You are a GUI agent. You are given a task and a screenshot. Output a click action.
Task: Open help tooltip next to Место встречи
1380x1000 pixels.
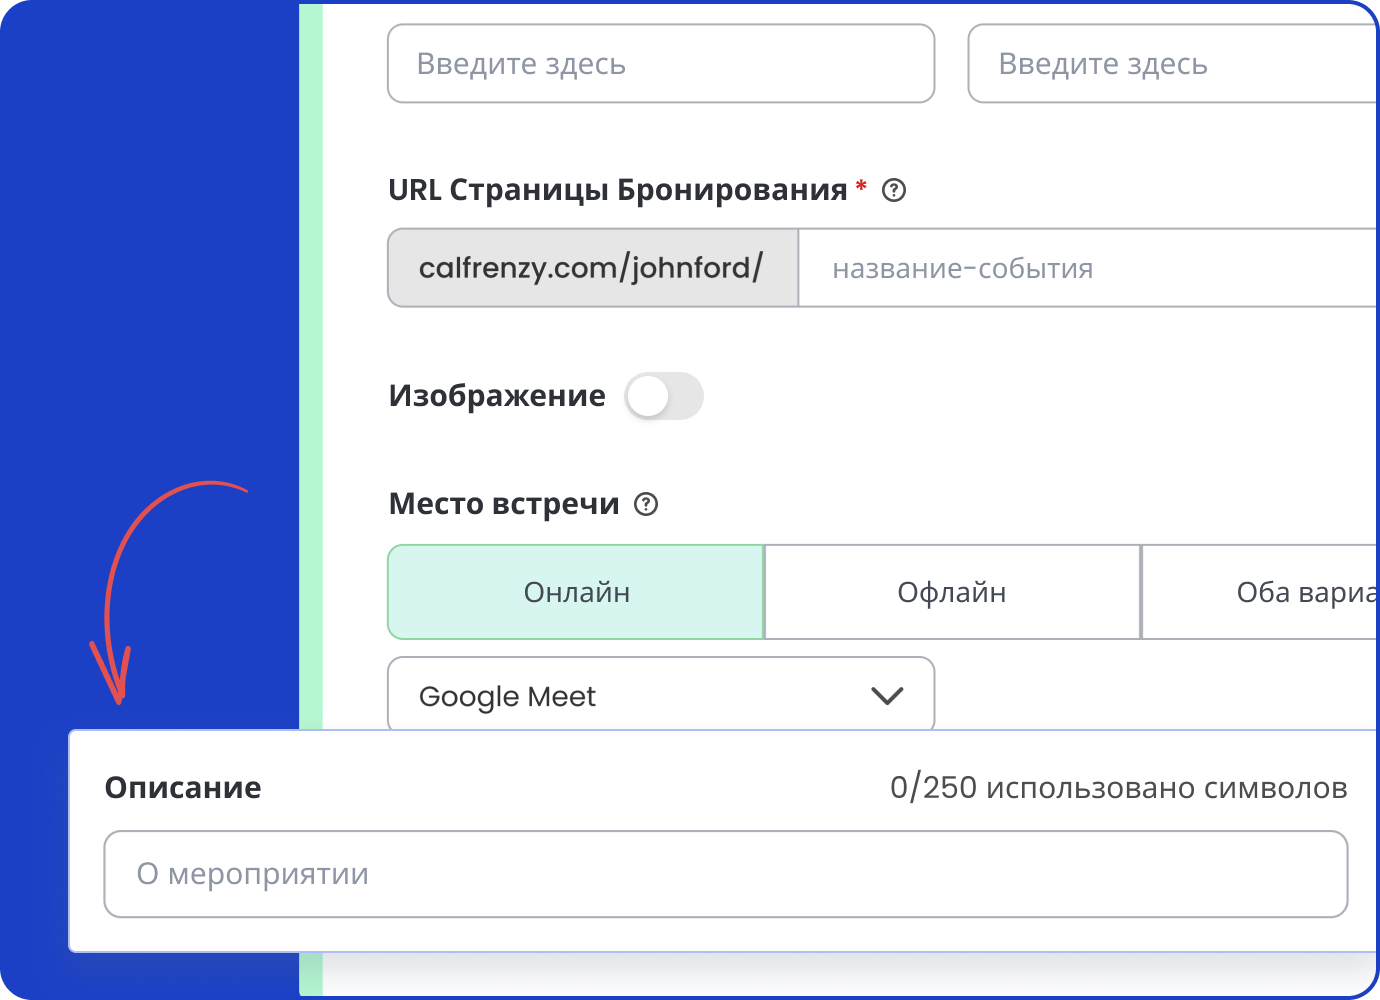(647, 504)
